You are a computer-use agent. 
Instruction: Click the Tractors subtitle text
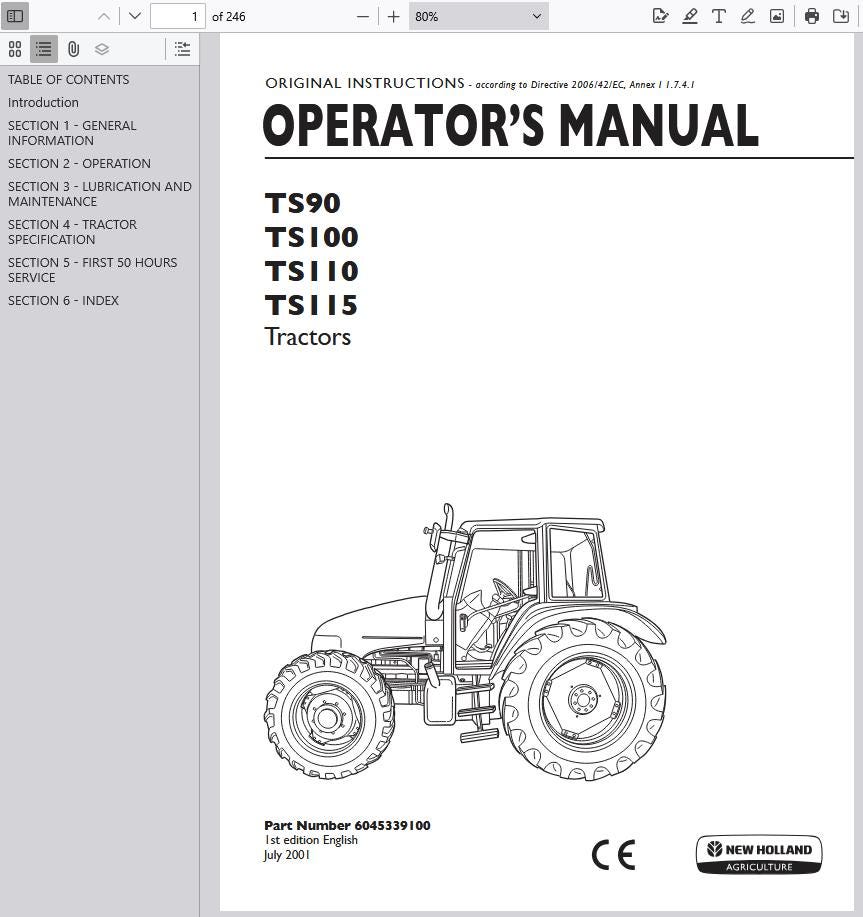click(308, 337)
